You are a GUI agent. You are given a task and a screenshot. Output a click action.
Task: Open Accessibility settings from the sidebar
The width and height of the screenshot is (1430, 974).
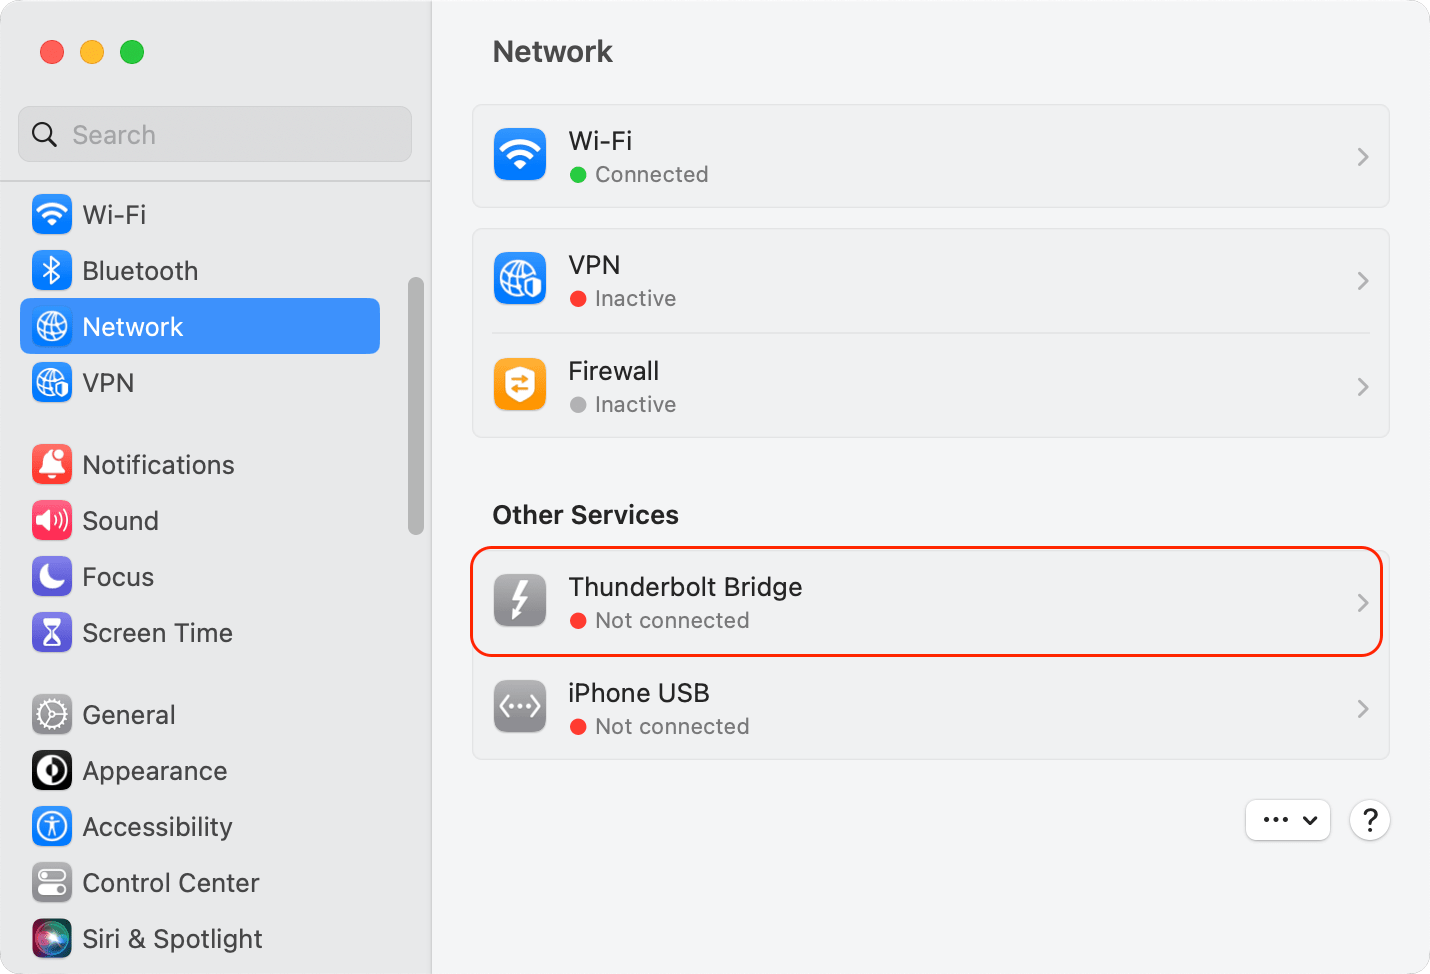pyautogui.click(x=51, y=826)
